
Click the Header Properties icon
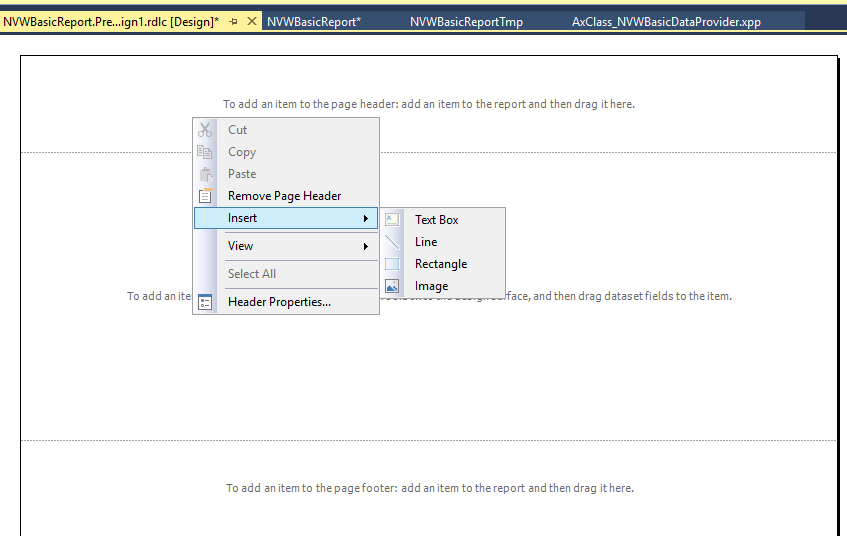tap(205, 302)
